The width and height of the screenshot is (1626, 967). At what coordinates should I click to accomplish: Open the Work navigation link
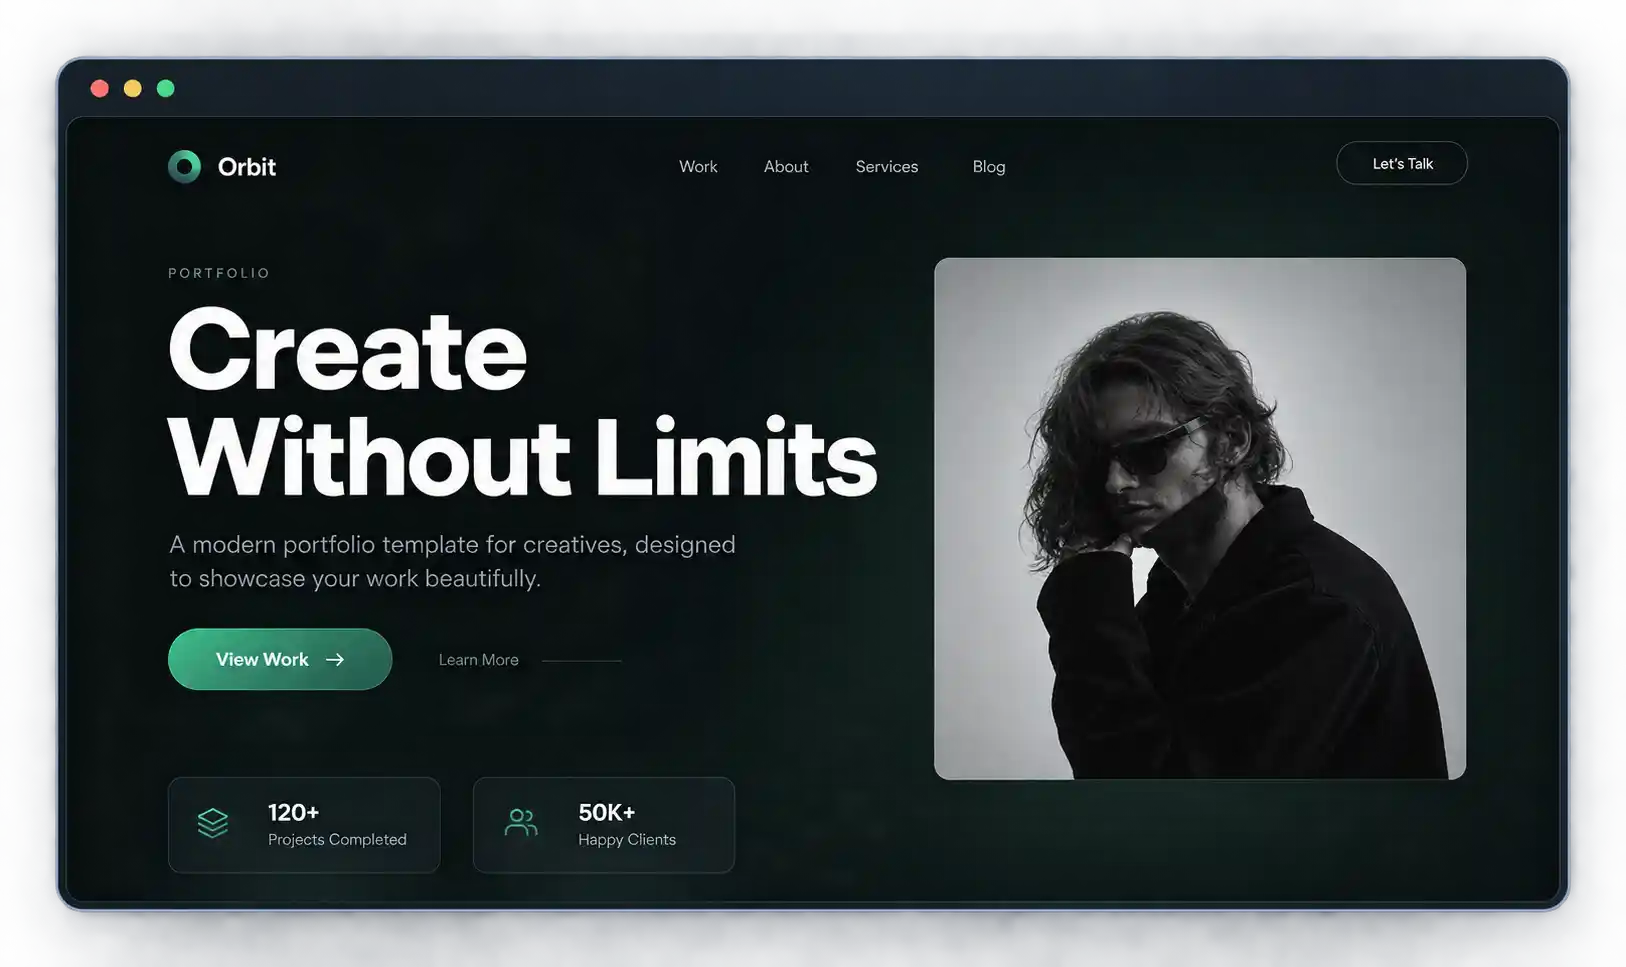coord(698,167)
